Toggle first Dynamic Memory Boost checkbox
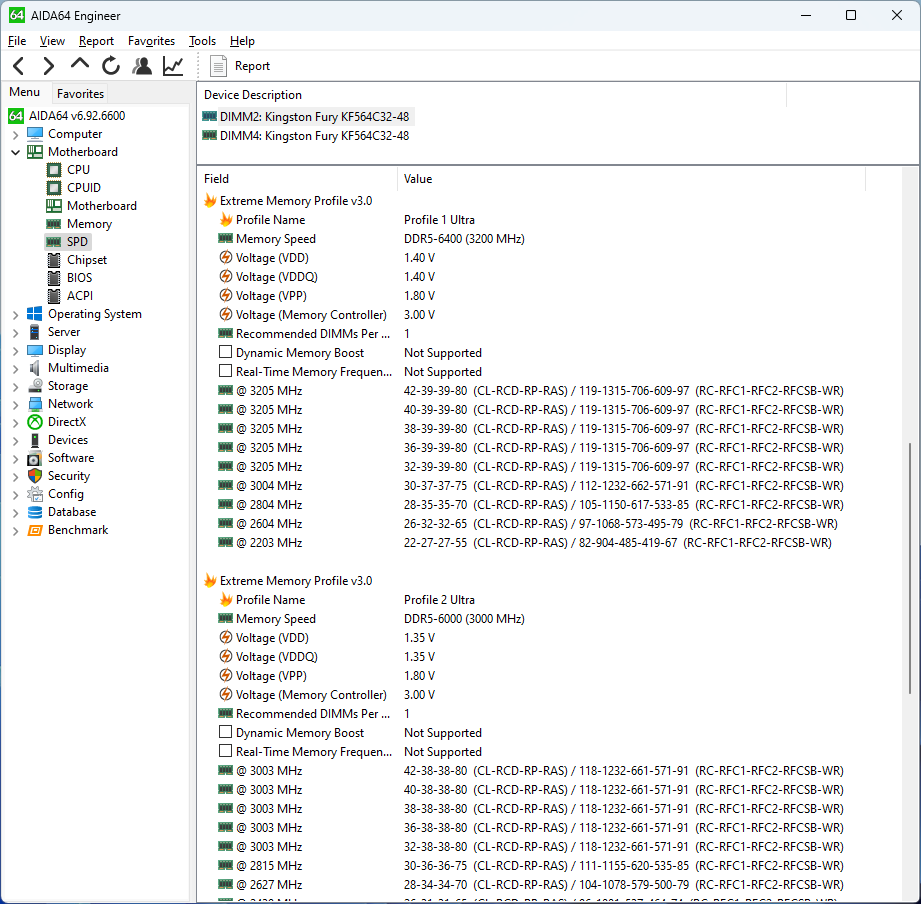 pyautogui.click(x=225, y=352)
